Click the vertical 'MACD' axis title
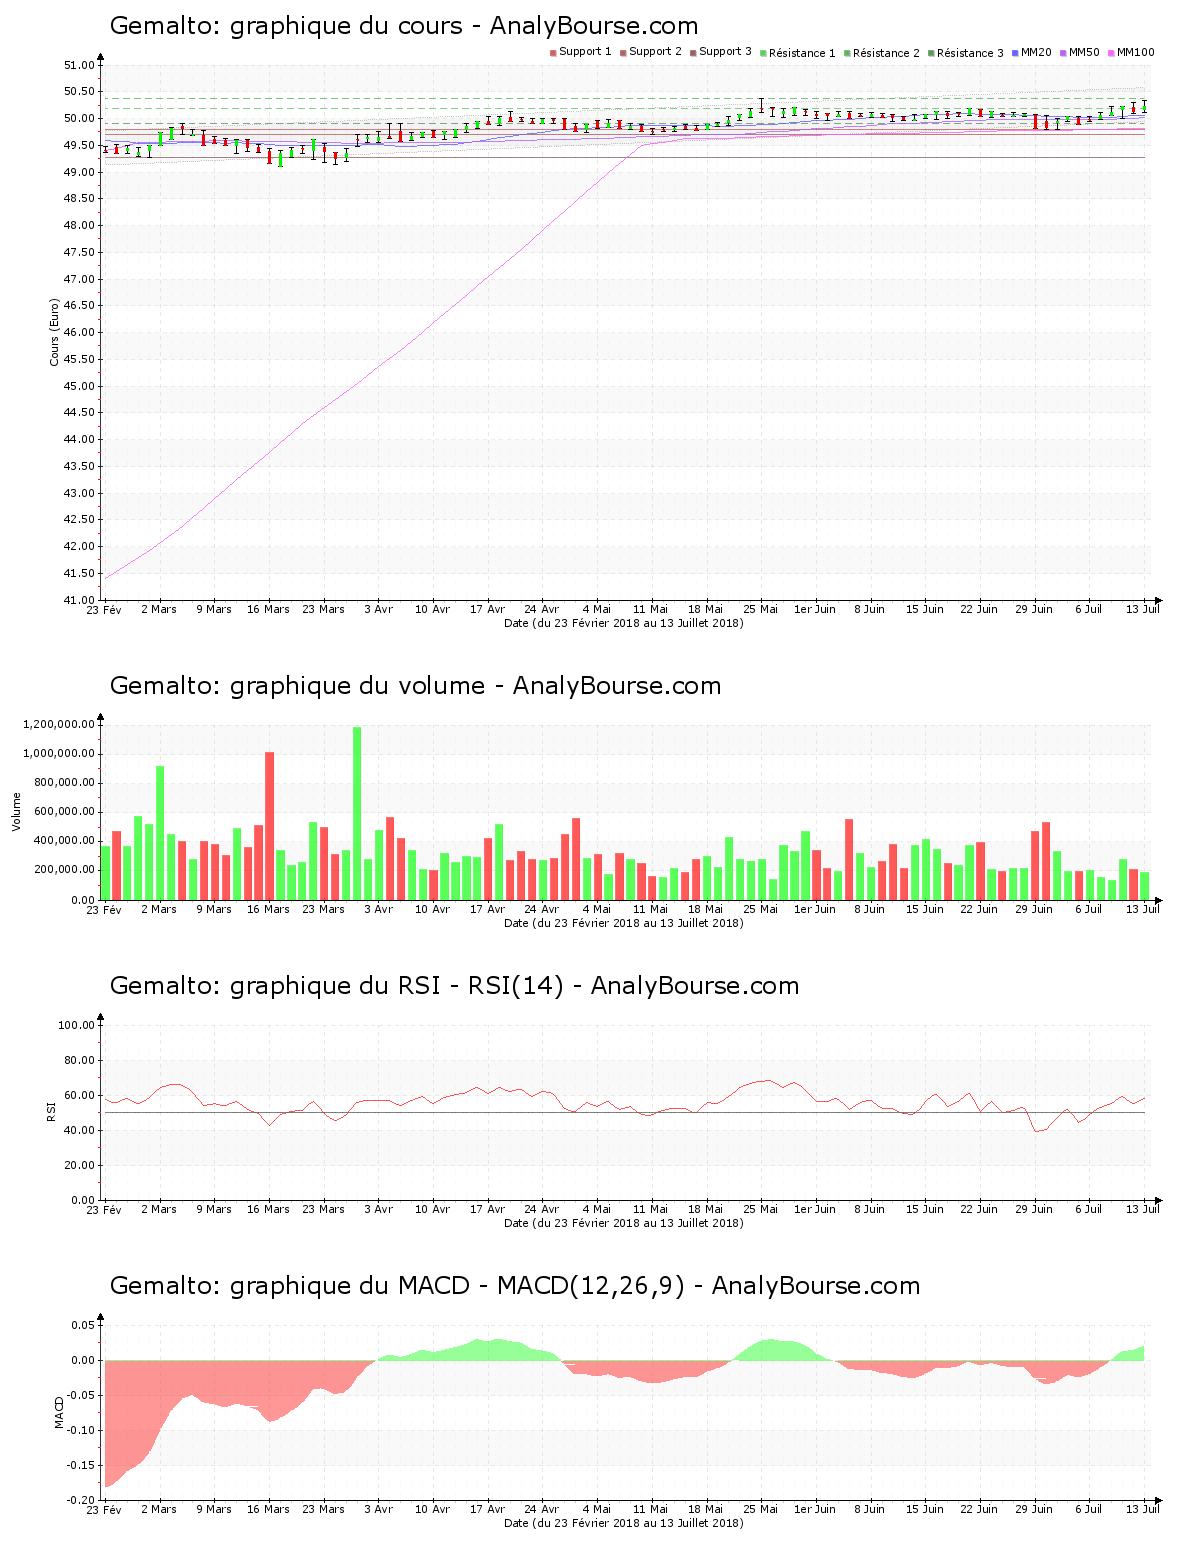Image resolution: width=1200 pixels, height=1550 pixels. click(x=59, y=1412)
